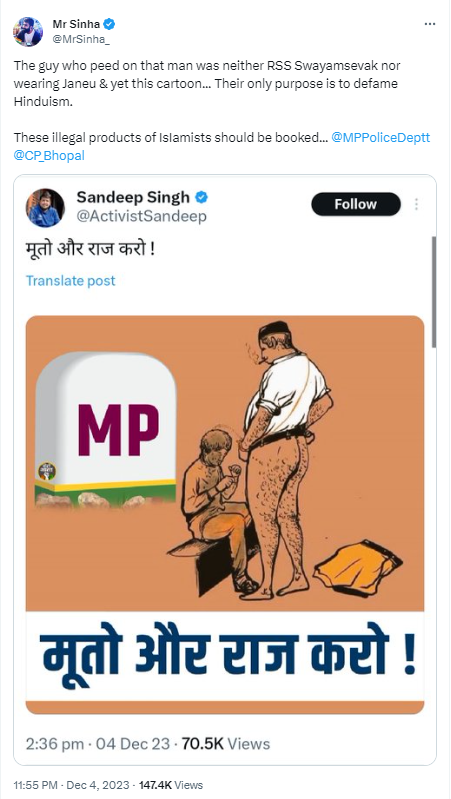Open the @MPPoliceDeptt mention
Screen dimensions: 451x799
click(381, 138)
